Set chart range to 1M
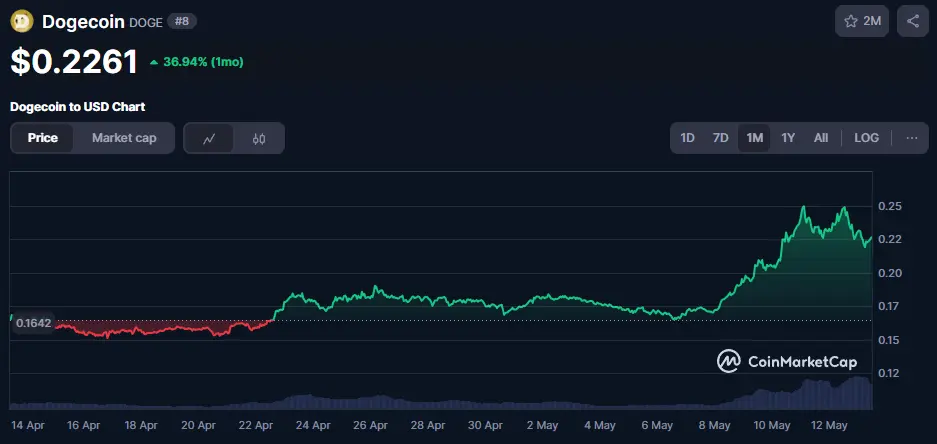Viewport: 937px width, 444px height. 754,138
